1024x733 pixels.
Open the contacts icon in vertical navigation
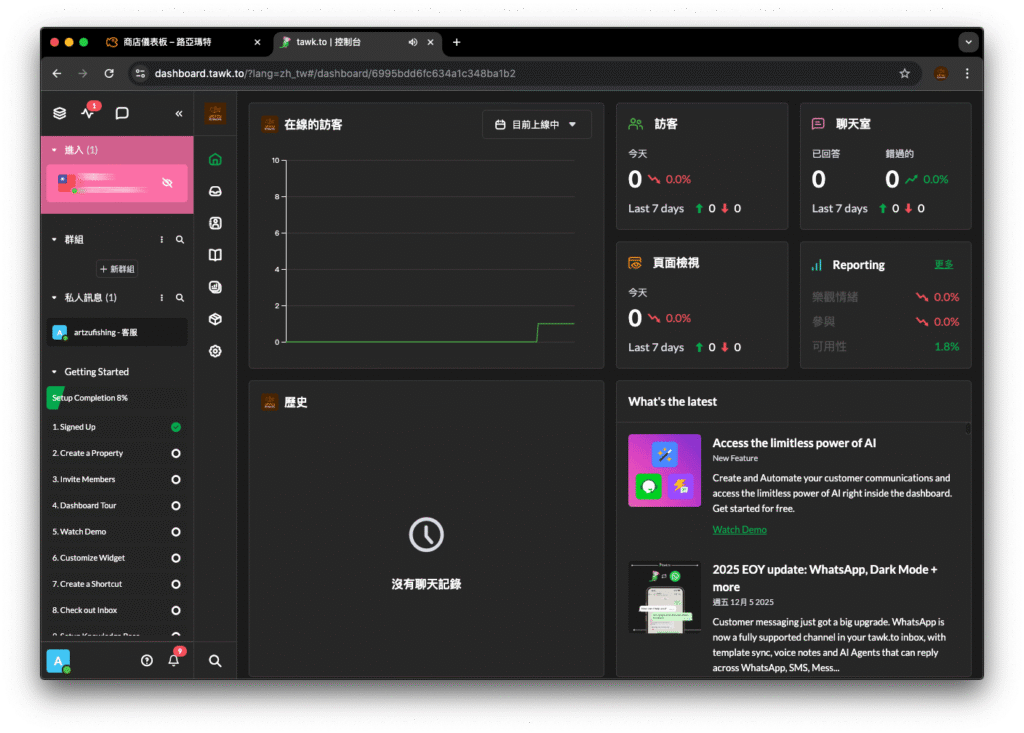click(215, 223)
